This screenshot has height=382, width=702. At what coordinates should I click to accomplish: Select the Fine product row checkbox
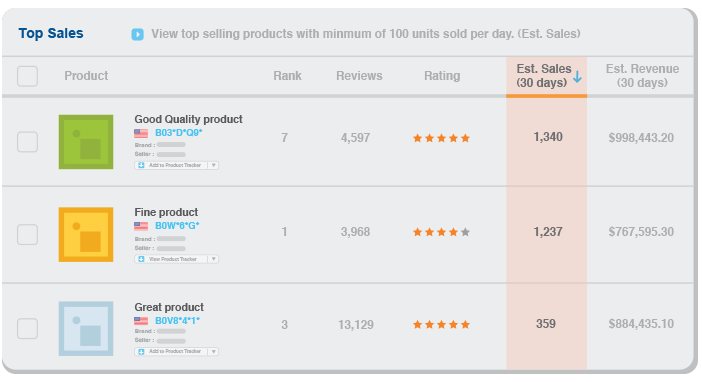[x=27, y=235]
